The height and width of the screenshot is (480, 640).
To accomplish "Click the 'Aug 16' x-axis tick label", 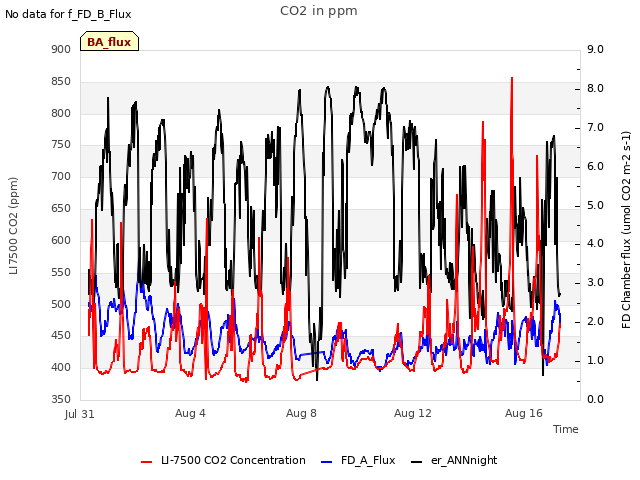I will (x=524, y=413).
